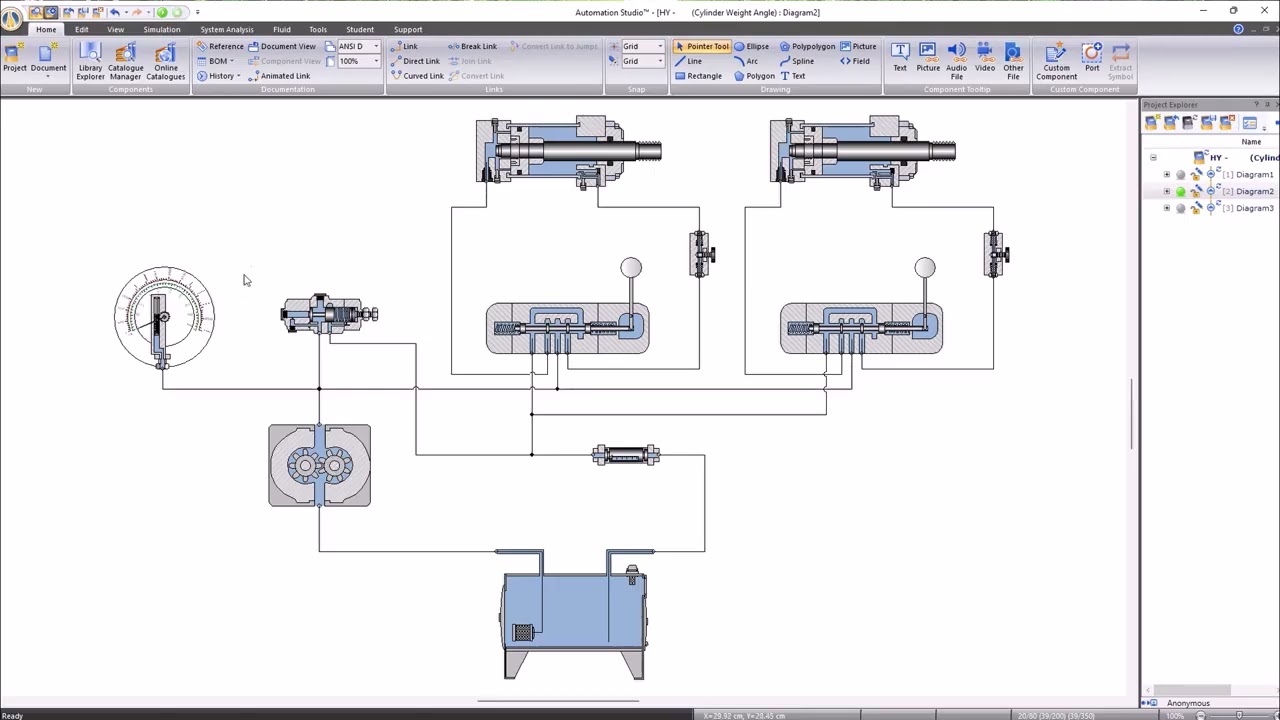
Task: Select Diagram2 in Project Explorer
Action: coord(1254,192)
